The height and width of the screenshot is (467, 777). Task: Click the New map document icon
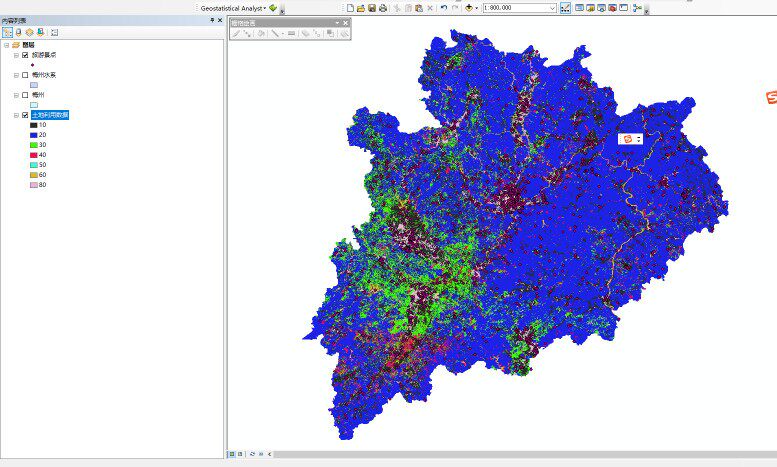coord(350,8)
